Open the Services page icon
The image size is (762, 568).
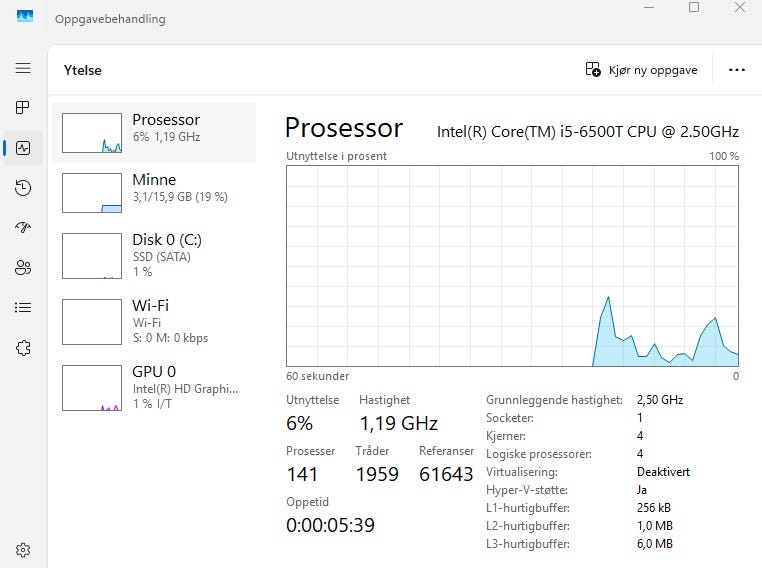(x=23, y=347)
